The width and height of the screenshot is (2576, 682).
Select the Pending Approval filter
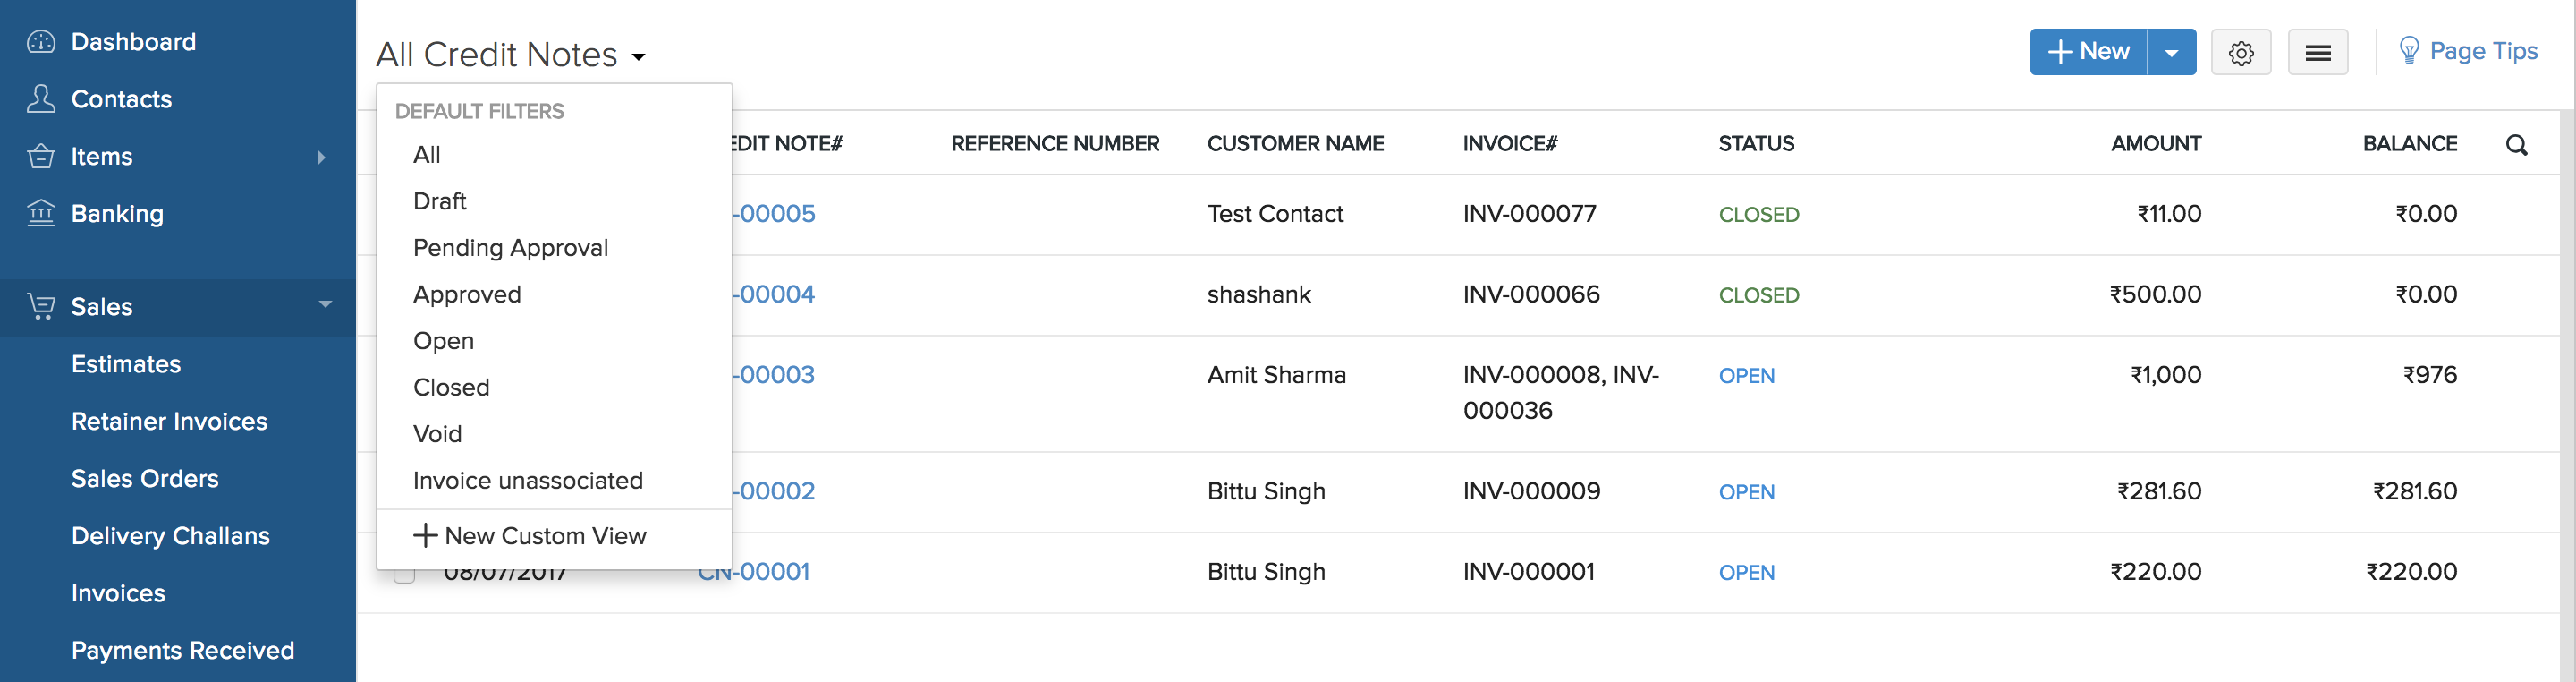click(510, 248)
